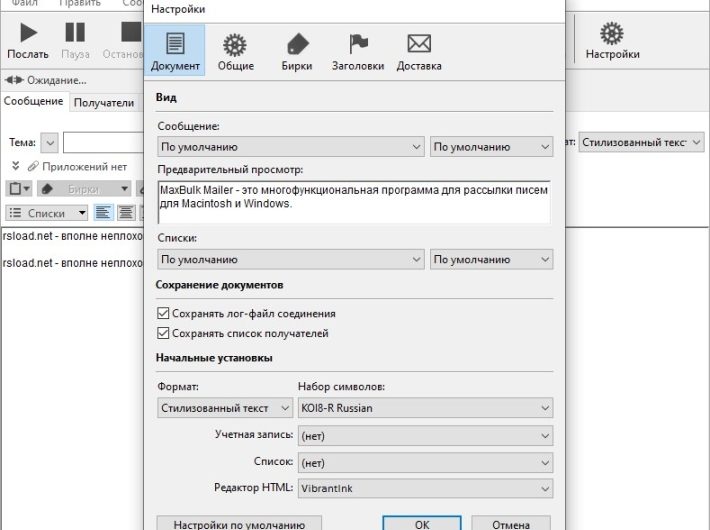The image size is (710, 530).
Task: Click second rsload.net line in message body
Action: (72, 263)
